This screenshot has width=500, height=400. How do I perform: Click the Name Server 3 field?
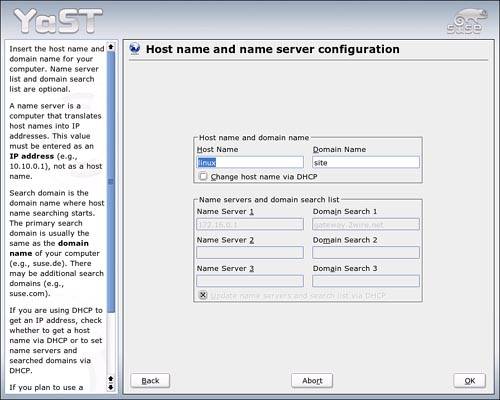(250, 281)
